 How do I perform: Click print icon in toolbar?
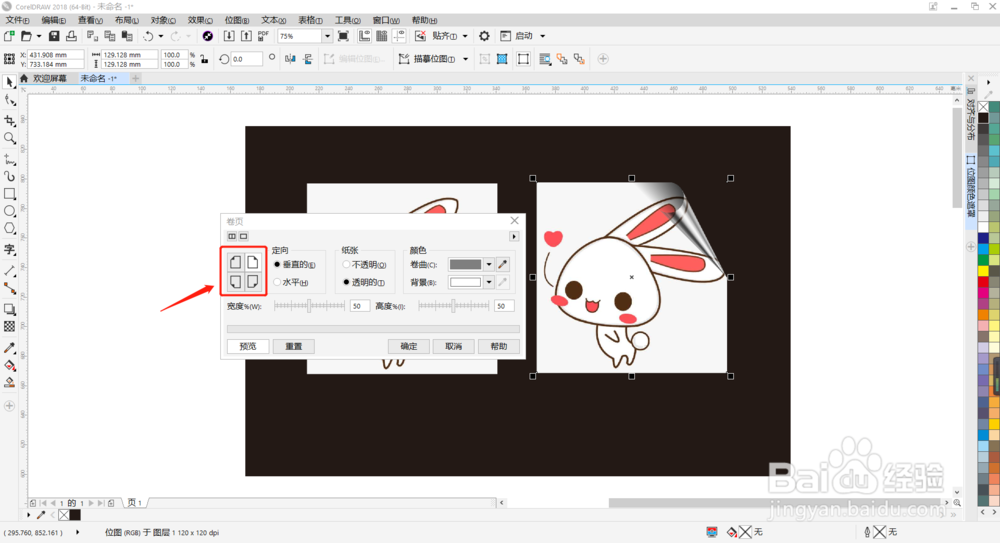[71, 36]
